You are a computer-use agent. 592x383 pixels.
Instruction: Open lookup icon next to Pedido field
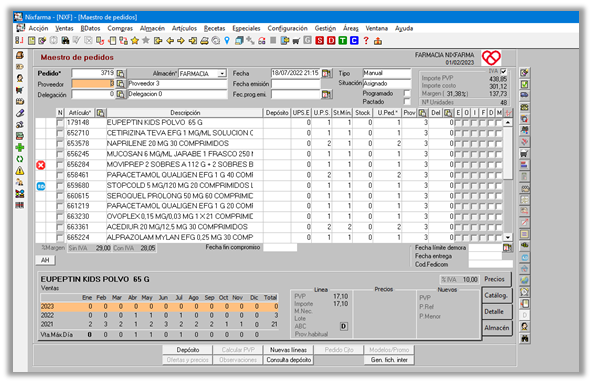click(x=120, y=73)
